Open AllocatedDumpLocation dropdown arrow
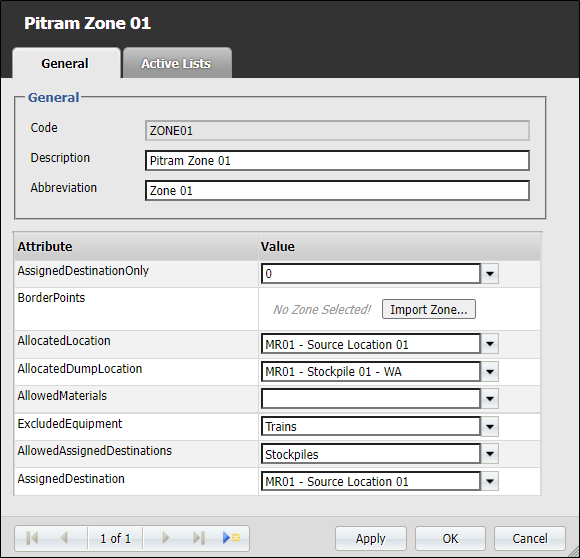The width and height of the screenshot is (580, 558). pos(490,371)
